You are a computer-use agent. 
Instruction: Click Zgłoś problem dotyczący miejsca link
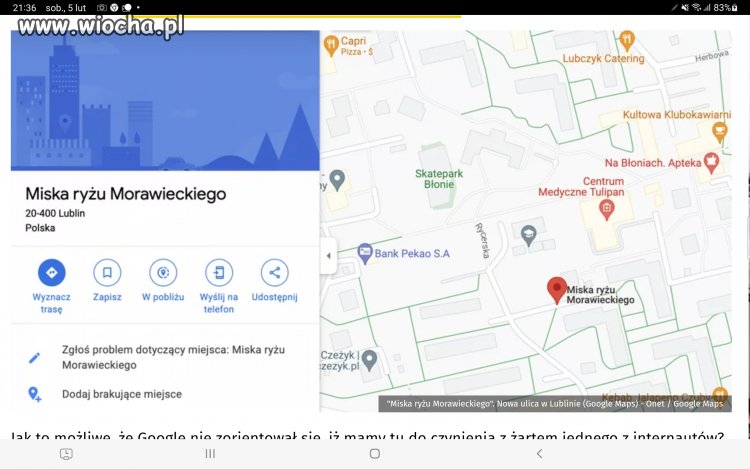pos(173,357)
